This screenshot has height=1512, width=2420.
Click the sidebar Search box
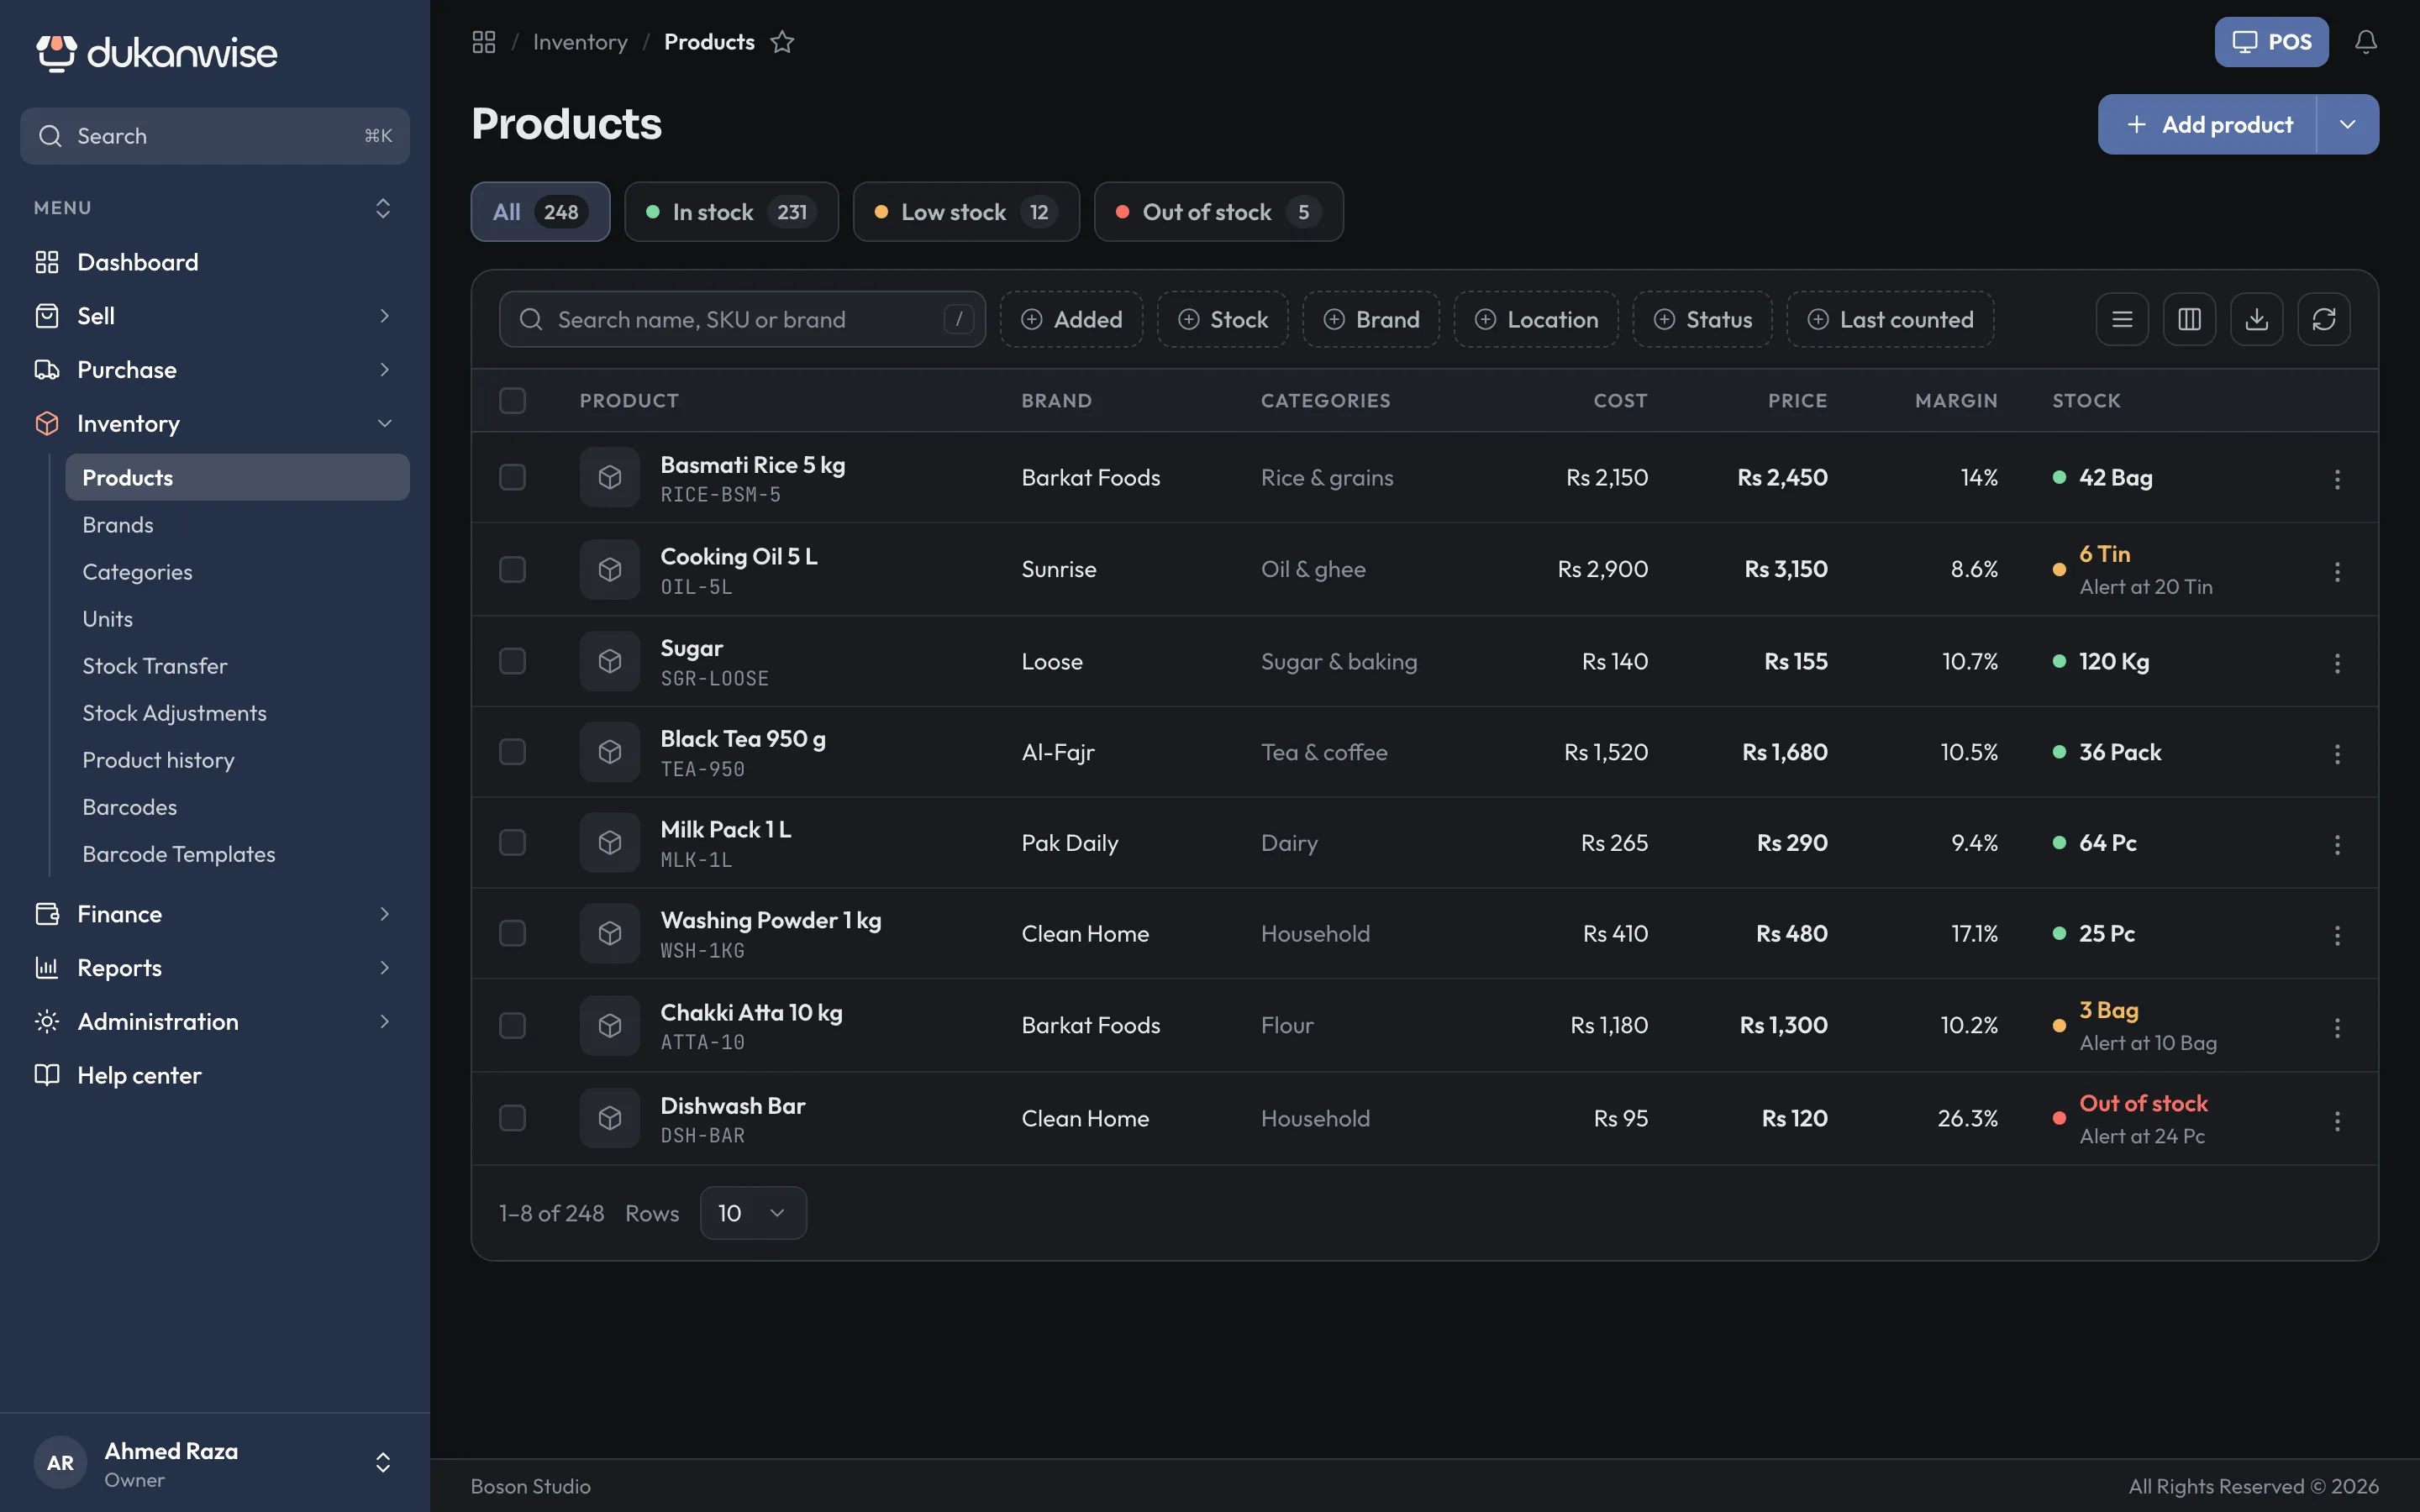(x=215, y=136)
